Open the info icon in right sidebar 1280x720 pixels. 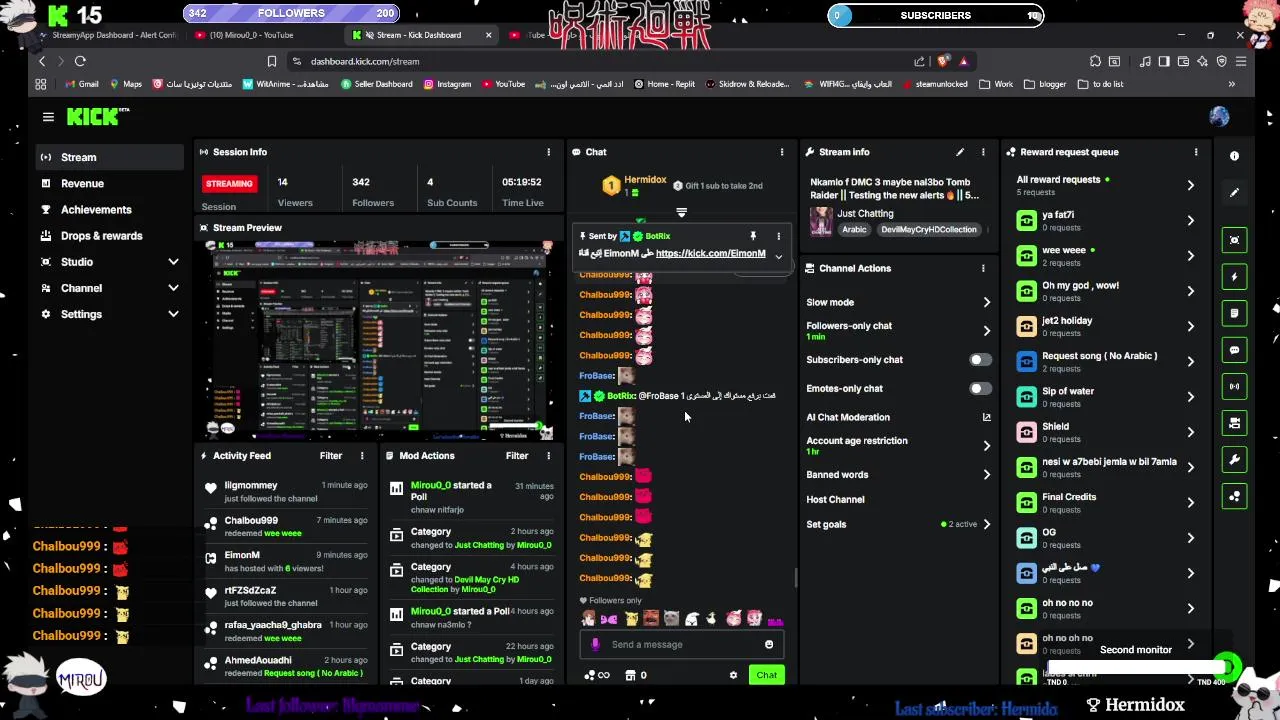click(1234, 156)
